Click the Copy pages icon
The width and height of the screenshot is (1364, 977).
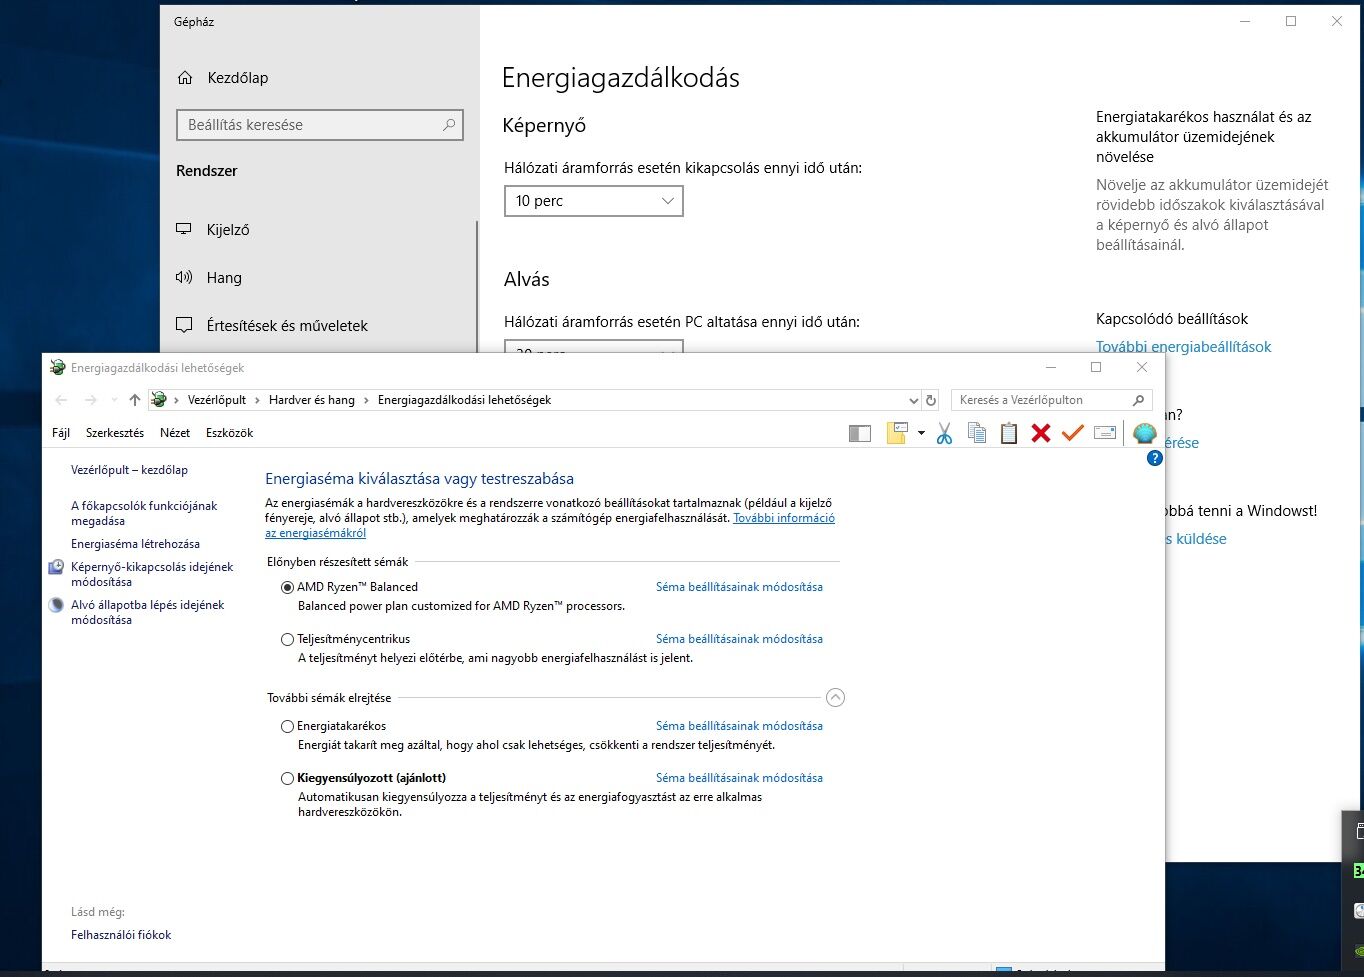(x=977, y=433)
